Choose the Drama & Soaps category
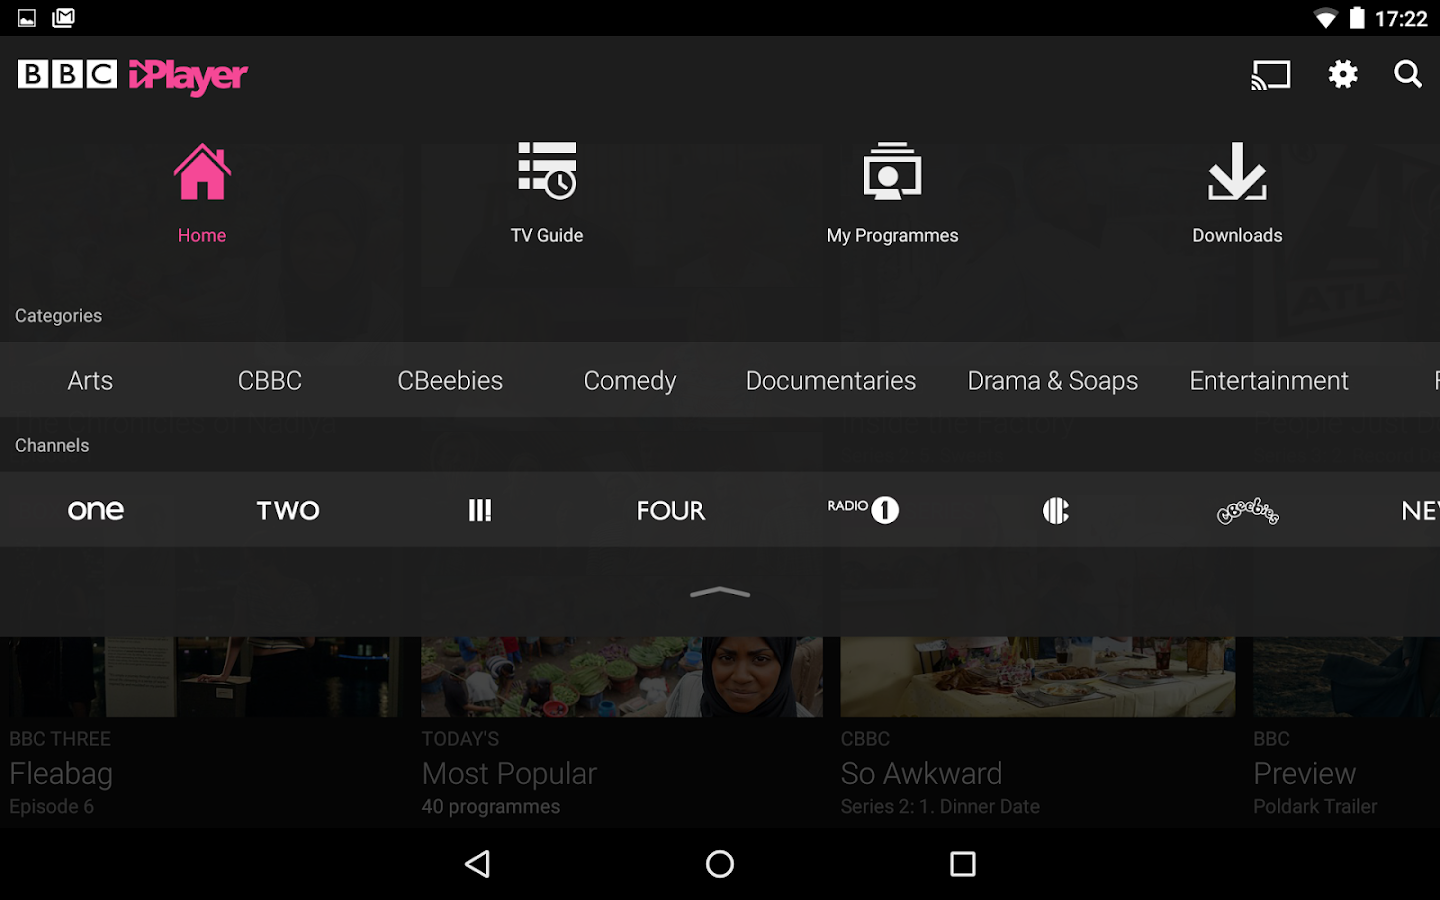The width and height of the screenshot is (1440, 900). [x=1053, y=381]
